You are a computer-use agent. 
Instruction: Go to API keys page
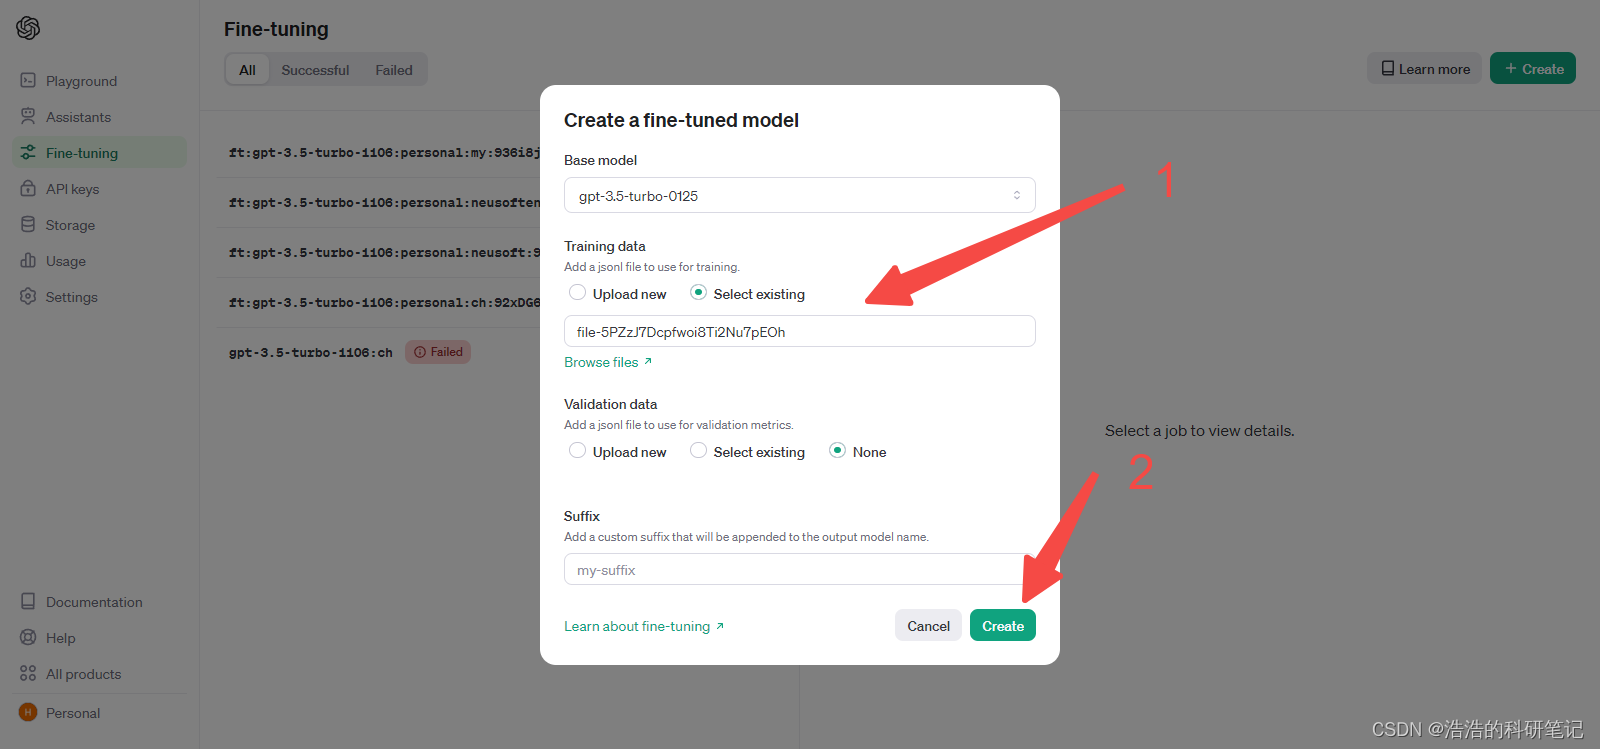tap(99, 189)
